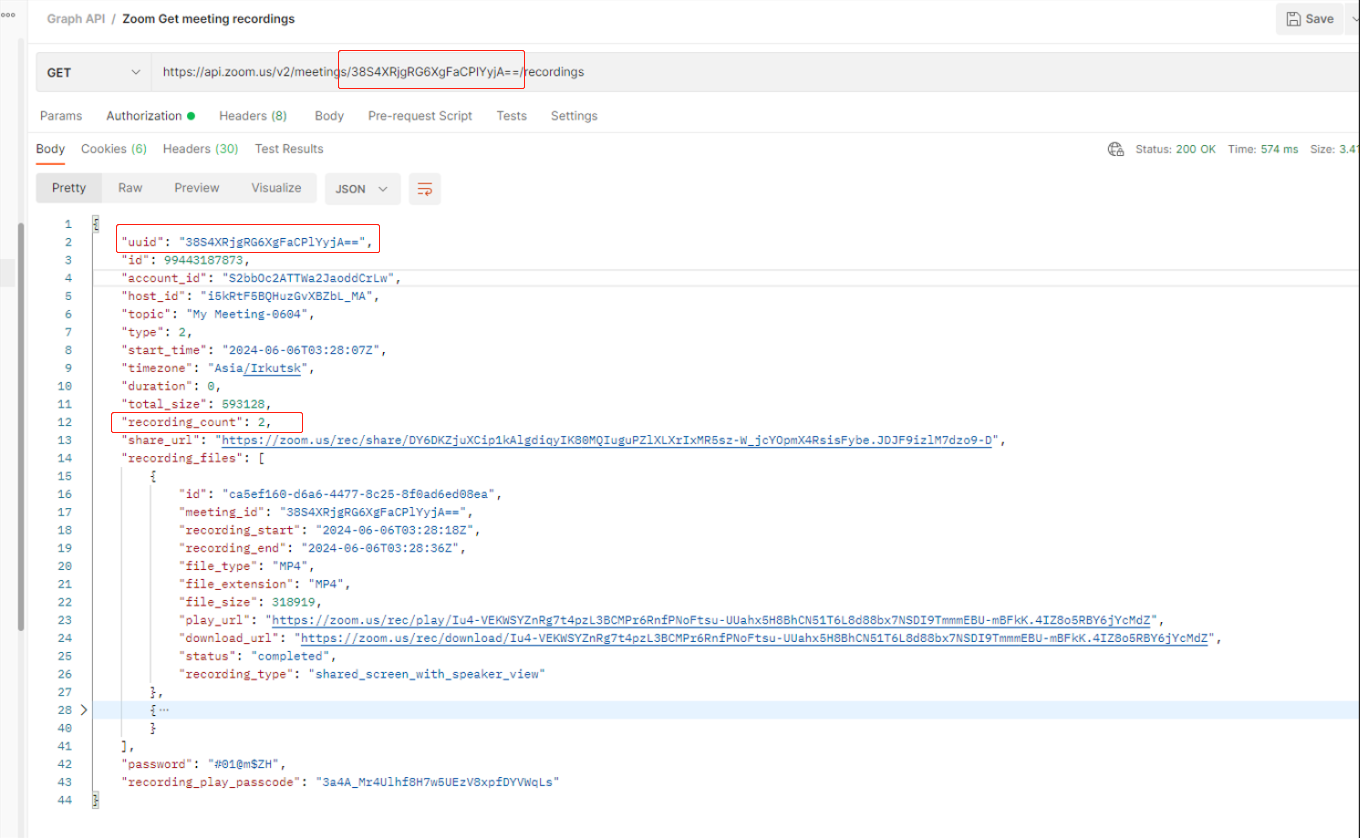Click the "recording_start" line
The image size is (1360, 838).
click(329, 530)
